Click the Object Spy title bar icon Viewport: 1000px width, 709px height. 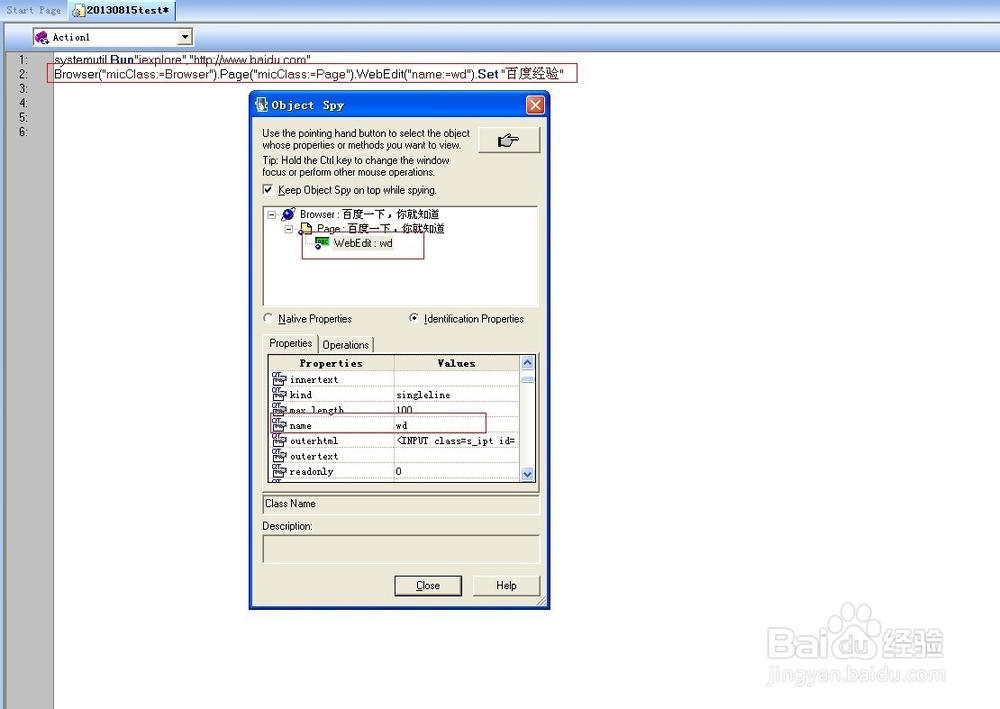pos(261,105)
